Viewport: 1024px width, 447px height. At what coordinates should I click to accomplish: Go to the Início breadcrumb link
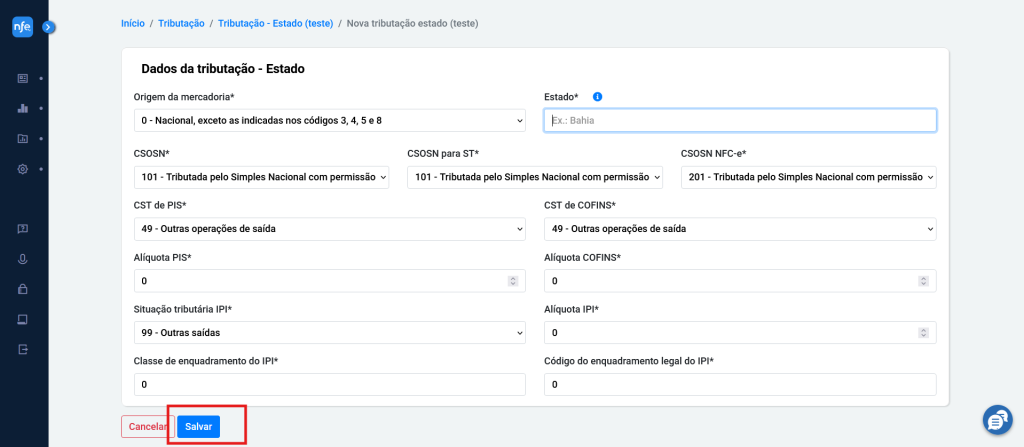133,23
